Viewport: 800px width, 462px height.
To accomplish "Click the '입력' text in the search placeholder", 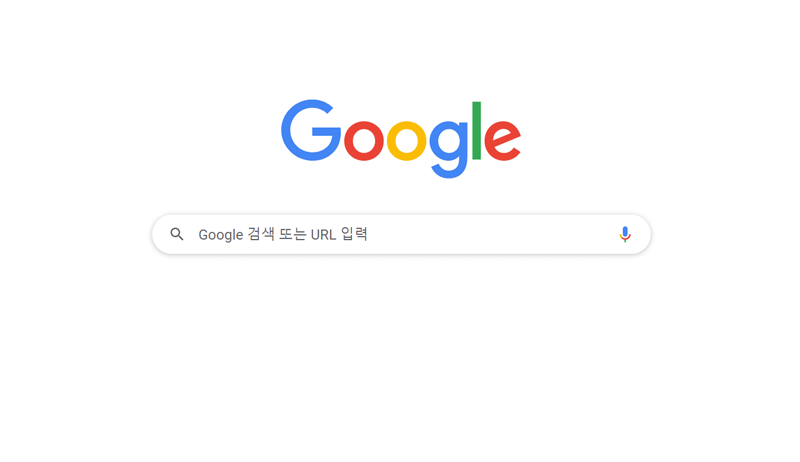I will coord(354,234).
